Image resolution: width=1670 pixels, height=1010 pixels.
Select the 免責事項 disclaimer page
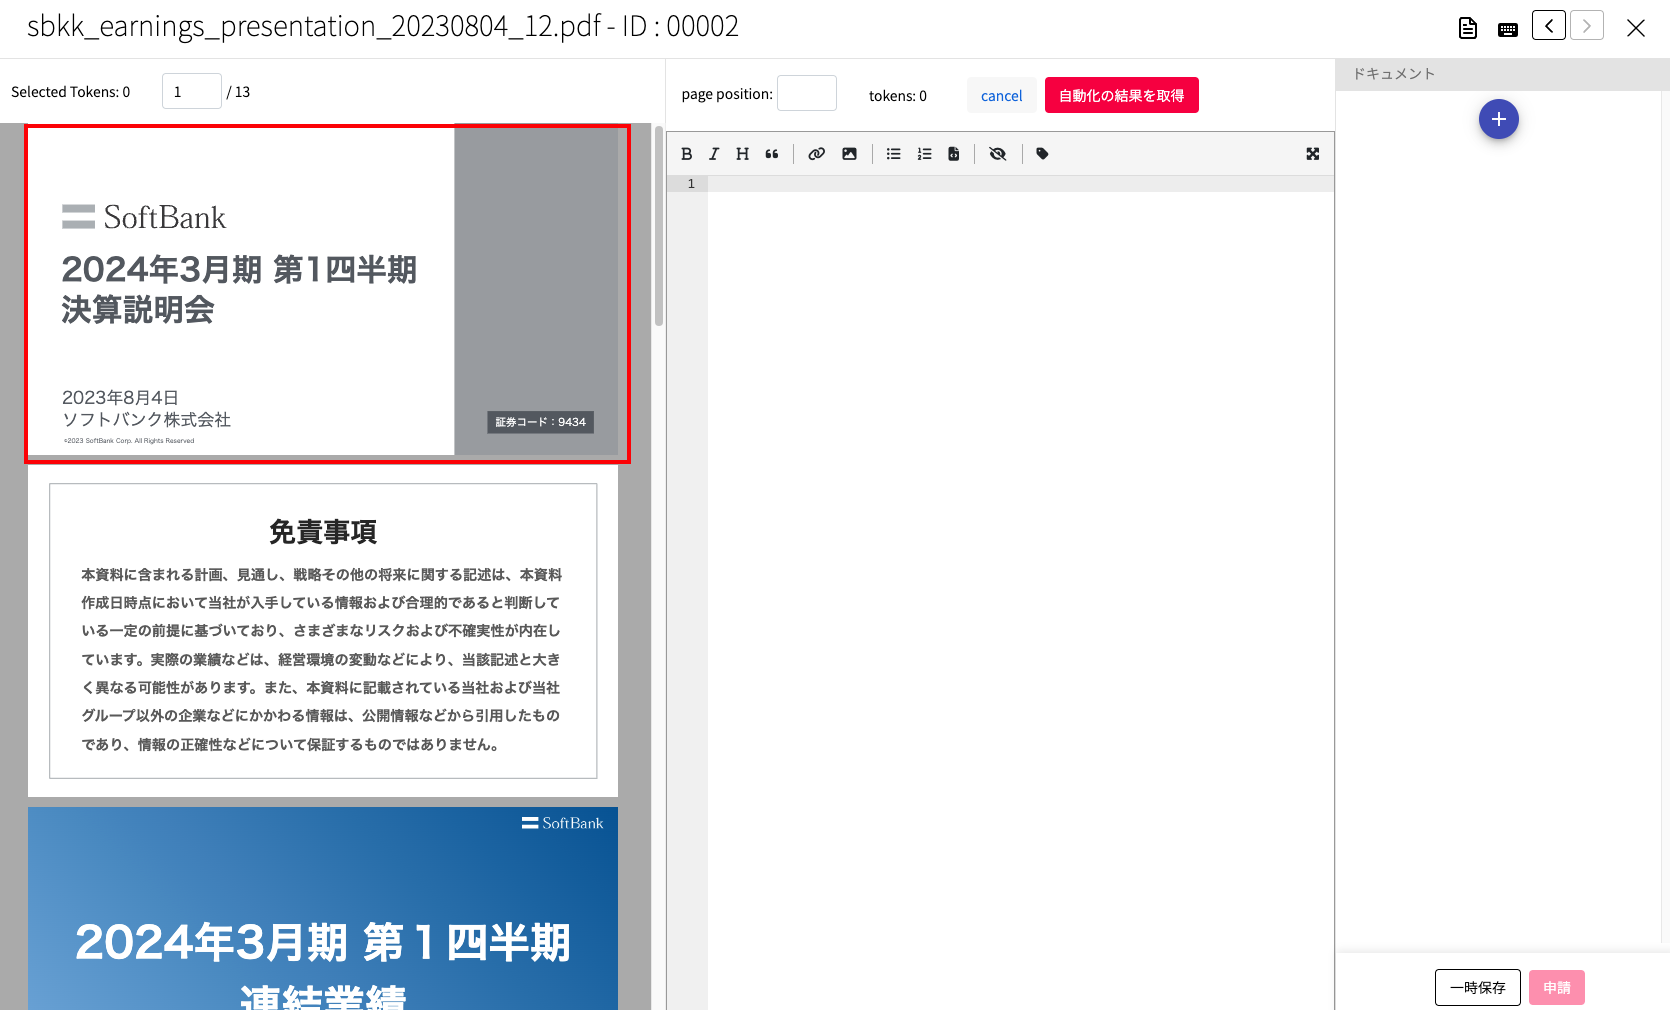coord(323,631)
